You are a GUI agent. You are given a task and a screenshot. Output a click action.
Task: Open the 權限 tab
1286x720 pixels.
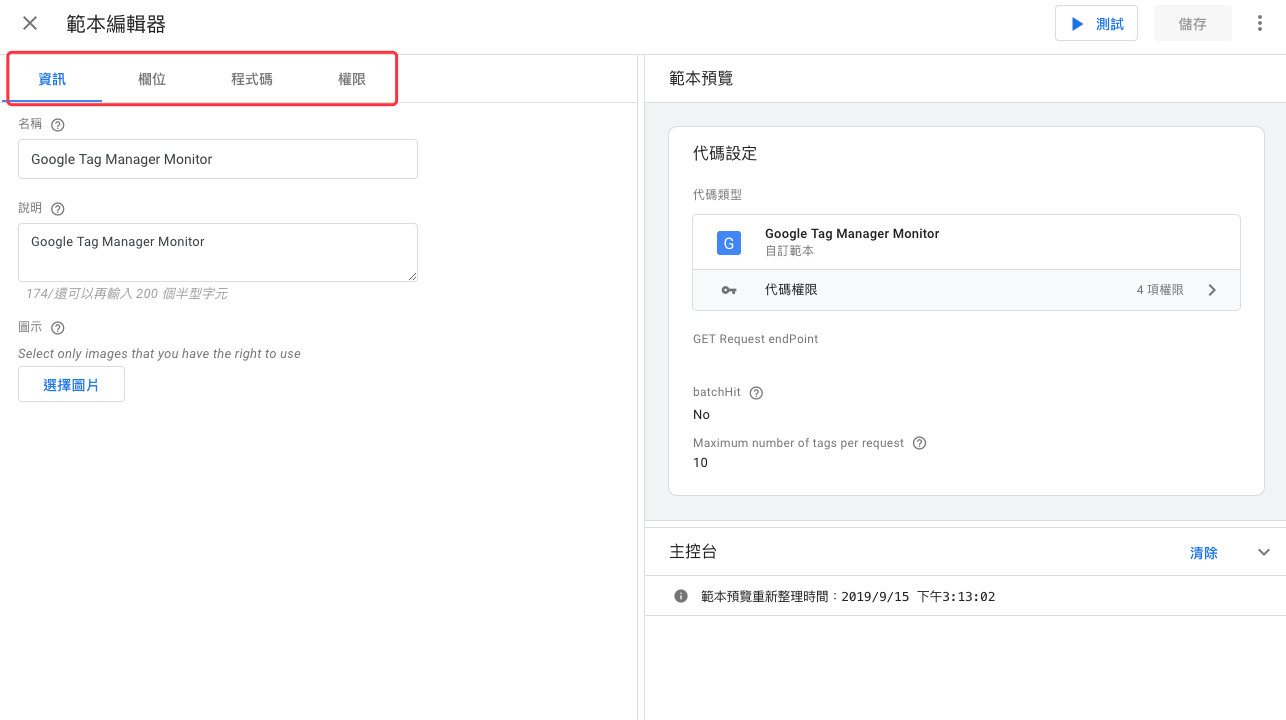point(352,78)
